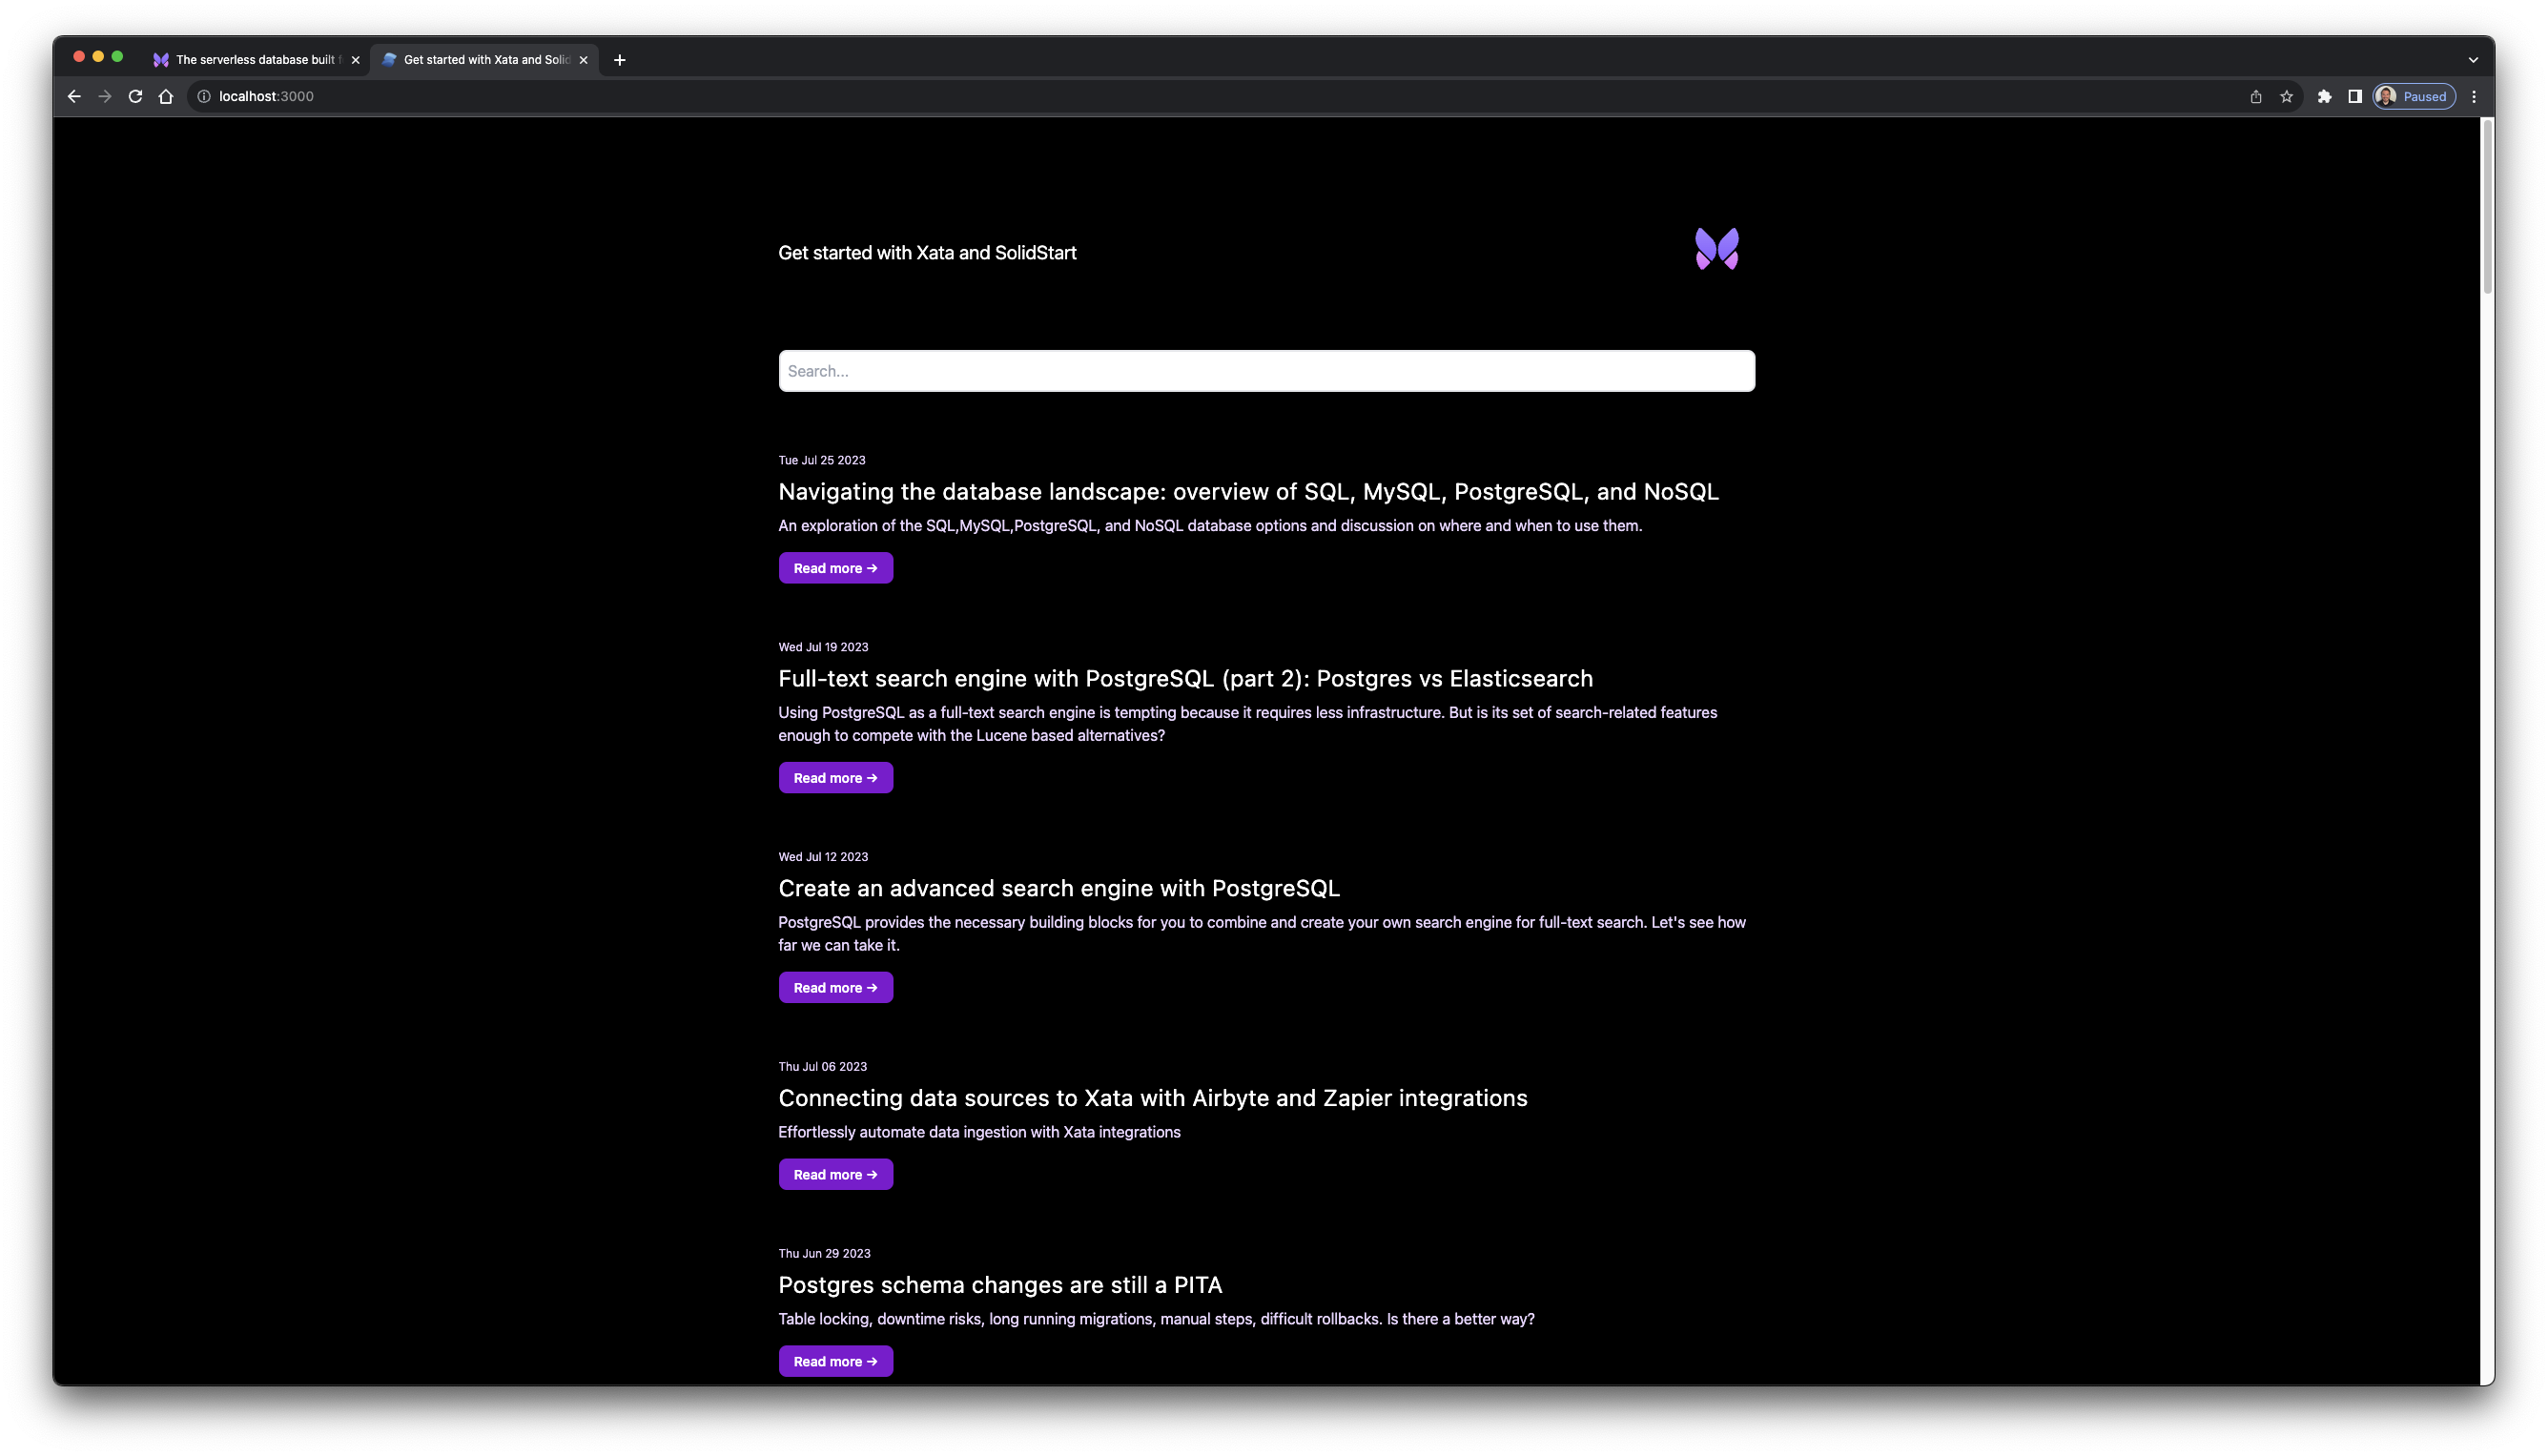Open a new browser tab
The width and height of the screenshot is (2548, 1456).
click(x=620, y=59)
